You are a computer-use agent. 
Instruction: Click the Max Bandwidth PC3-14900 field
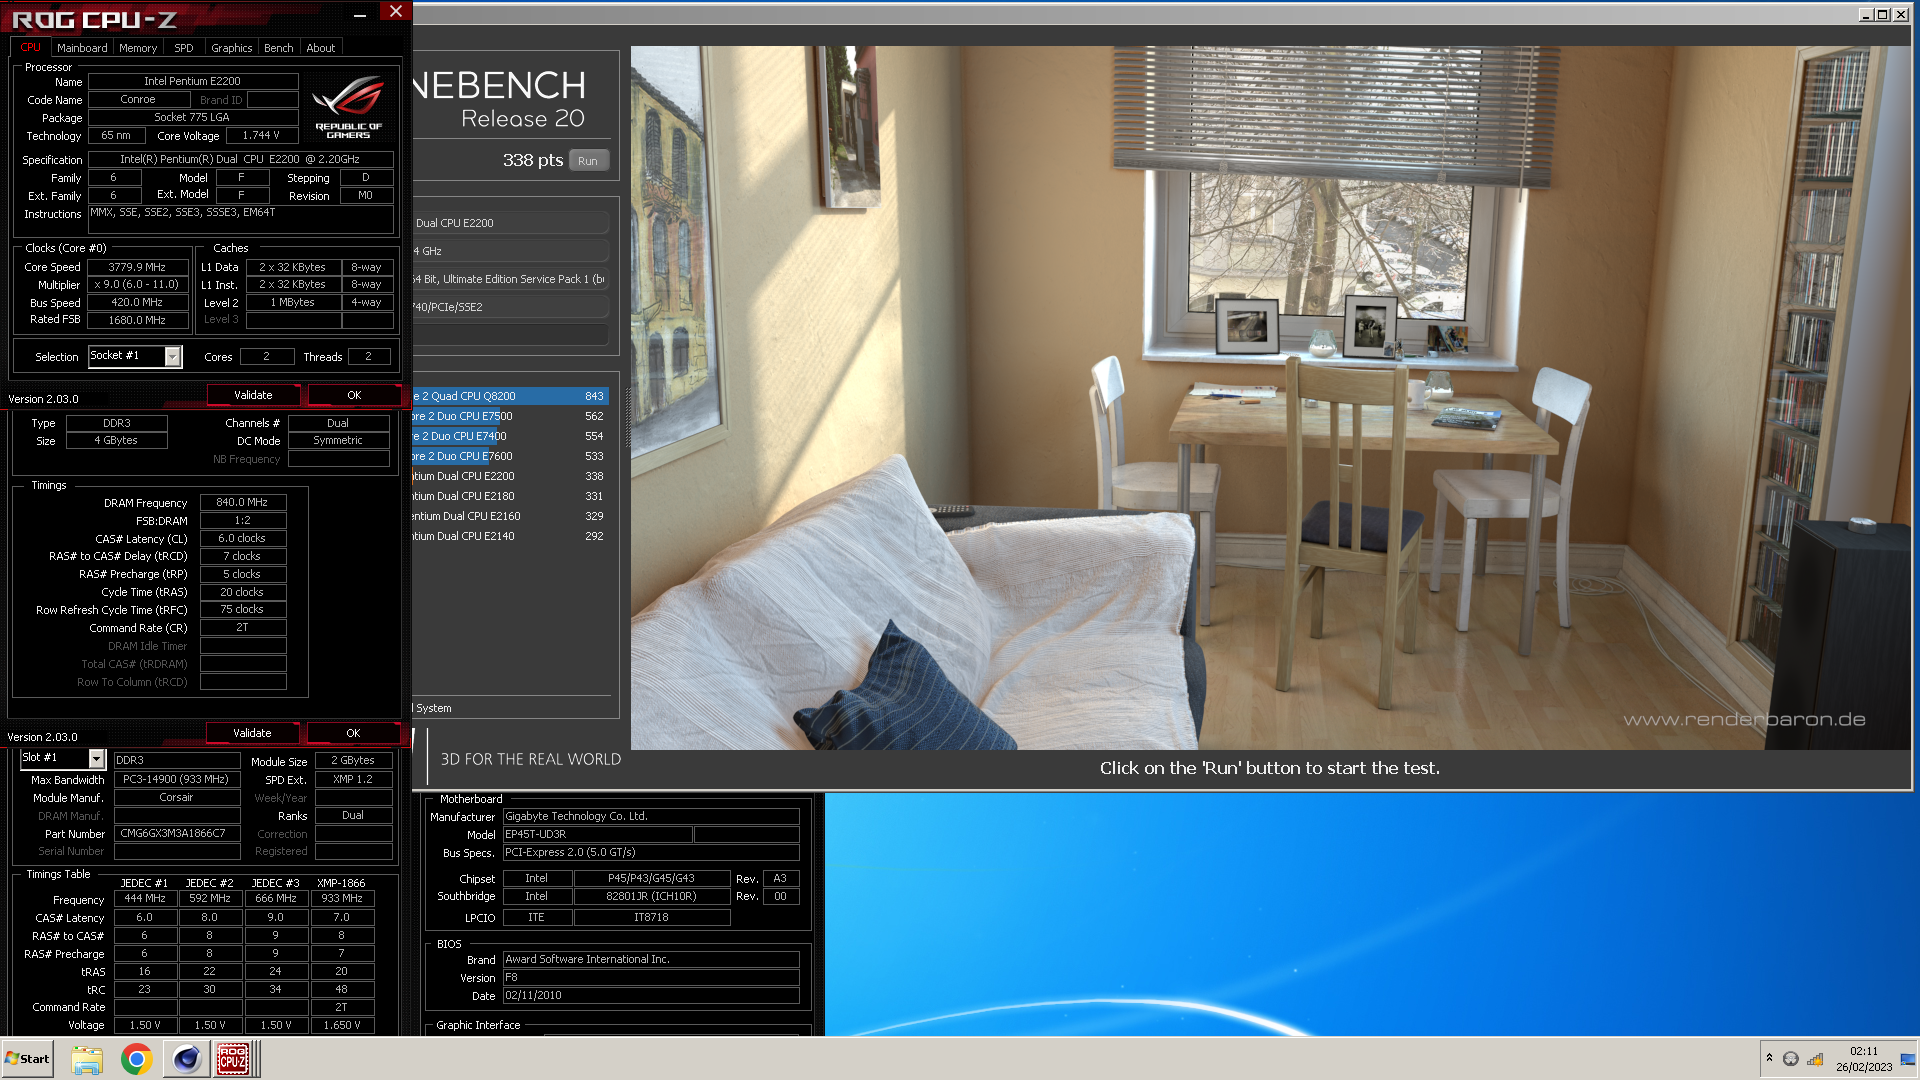pyautogui.click(x=177, y=779)
